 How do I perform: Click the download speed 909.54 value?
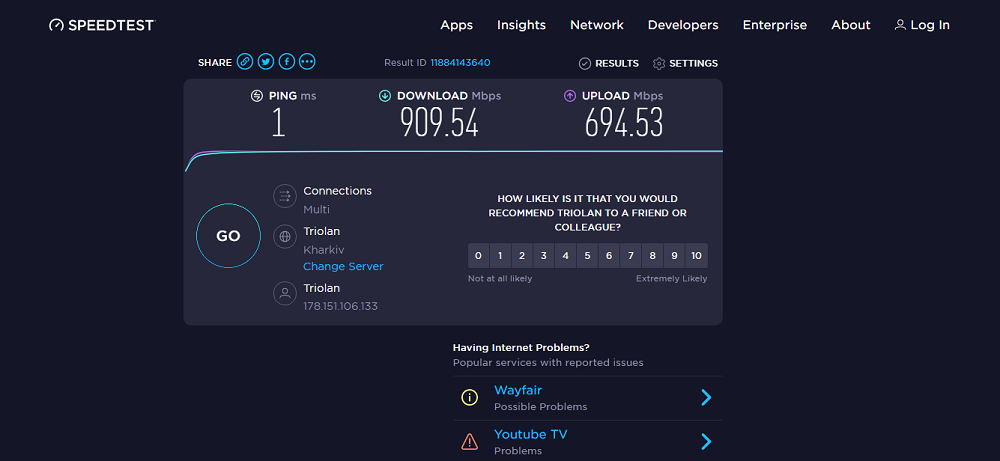pyautogui.click(x=439, y=122)
